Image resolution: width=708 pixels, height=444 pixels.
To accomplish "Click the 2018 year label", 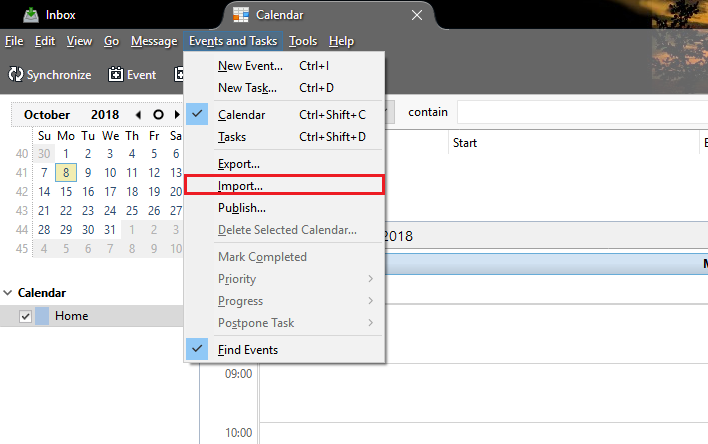I will (x=105, y=115).
